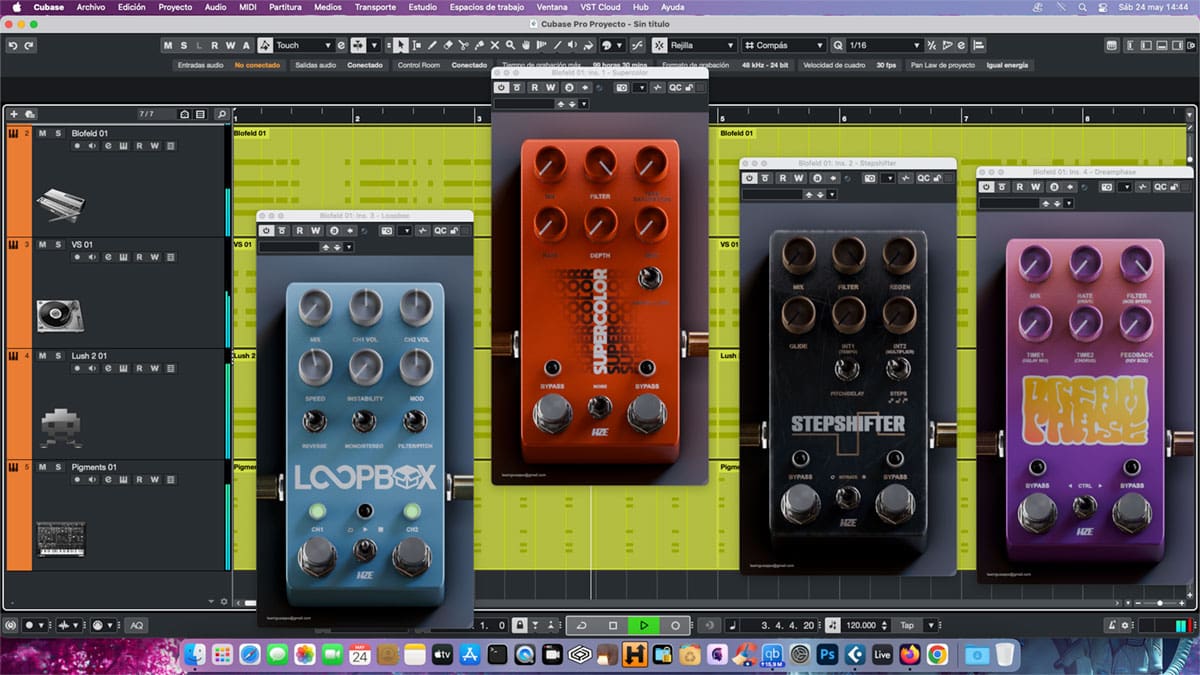Solo the VS 01 track
Image resolution: width=1200 pixels, height=675 pixels.
(58, 244)
